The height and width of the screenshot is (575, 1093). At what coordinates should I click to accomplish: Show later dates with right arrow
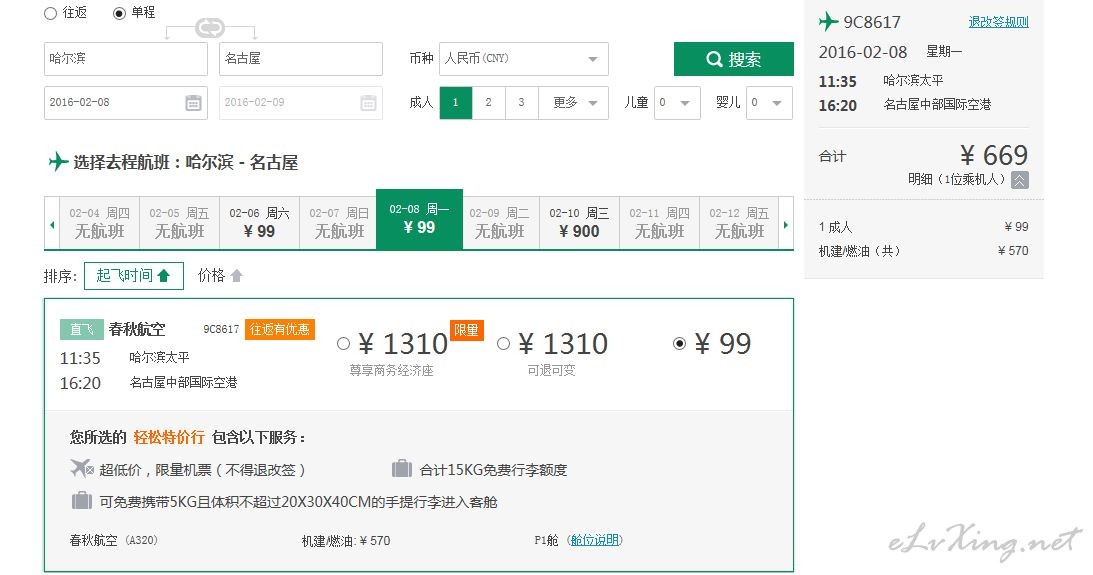click(786, 224)
